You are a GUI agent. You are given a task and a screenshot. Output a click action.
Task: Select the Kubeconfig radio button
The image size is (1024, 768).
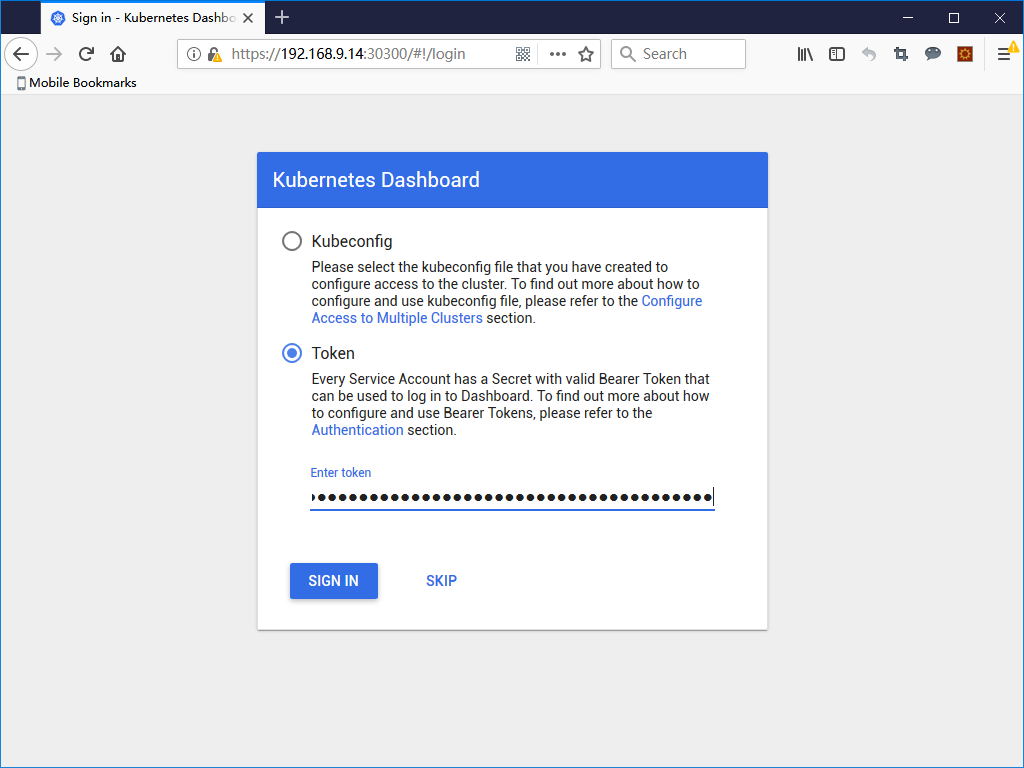click(x=292, y=241)
